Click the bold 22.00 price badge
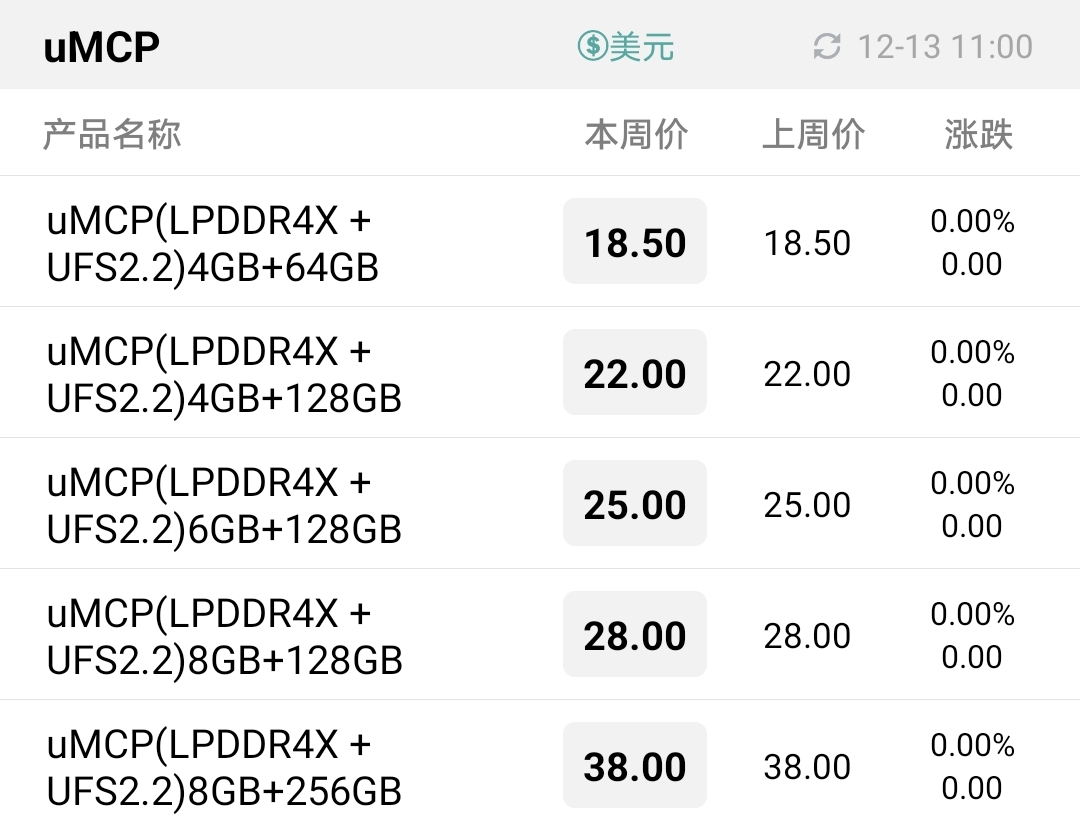Viewport: 1080px width, 823px height. pos(635,372)
